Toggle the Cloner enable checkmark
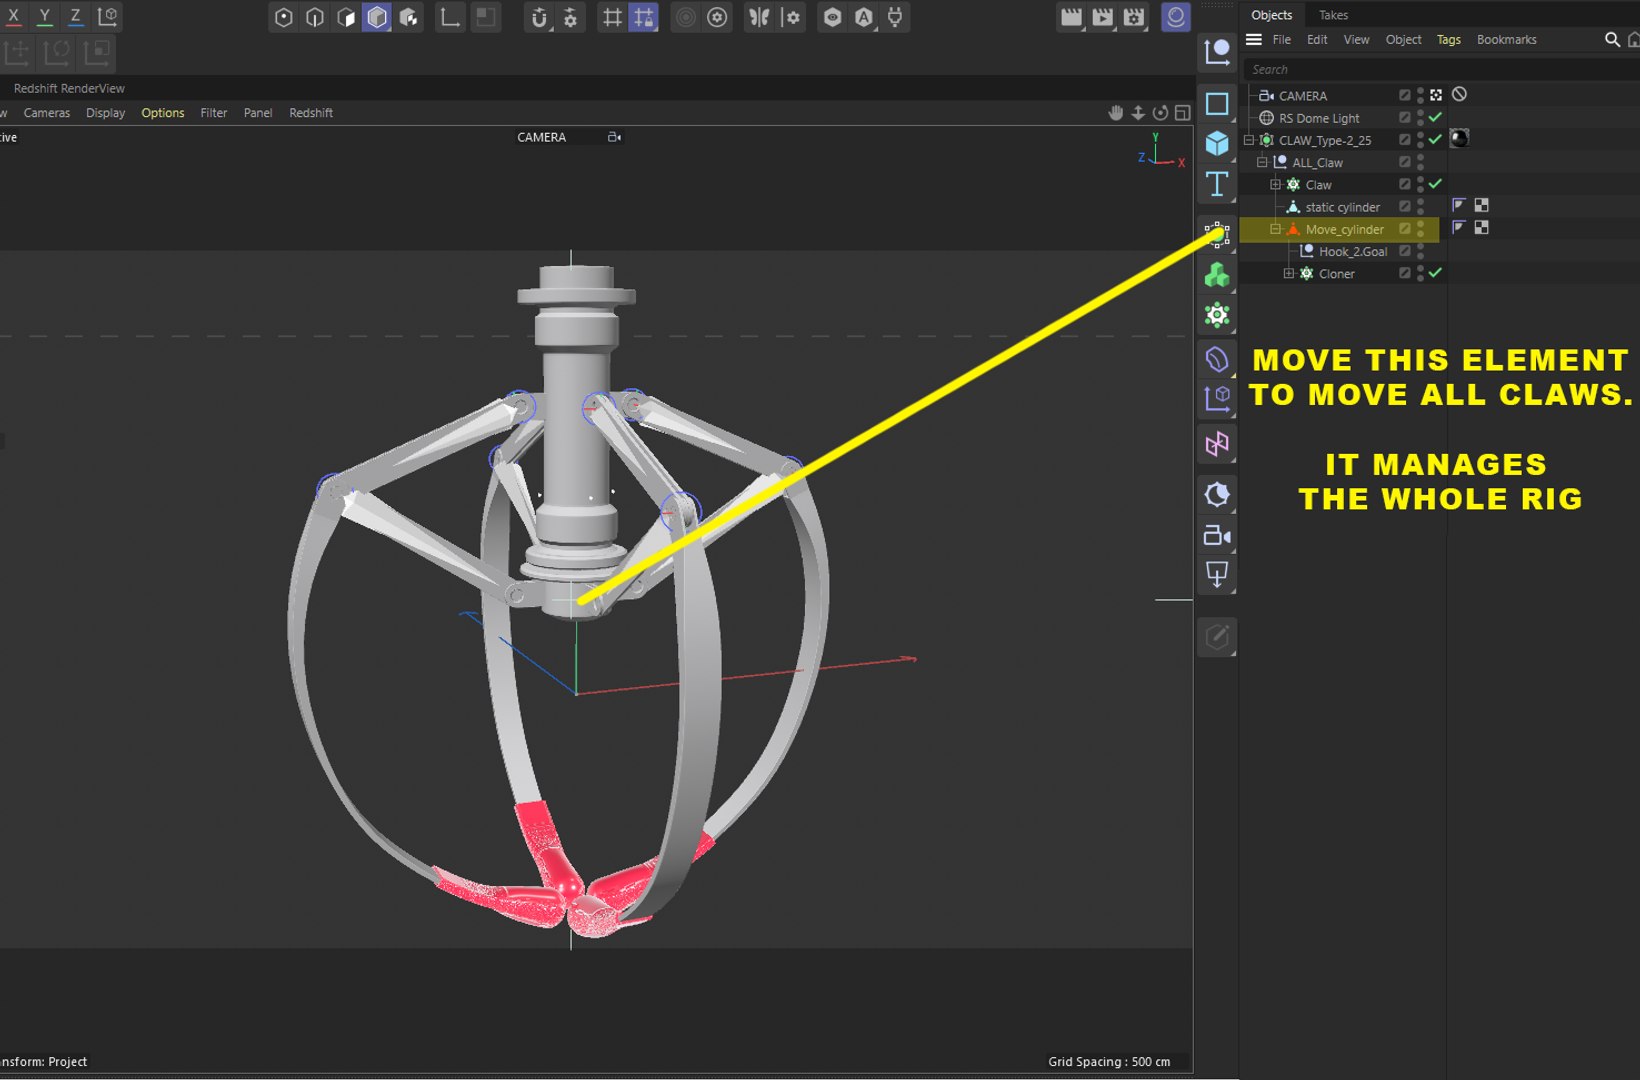The height and width of the screenshot is (1080, 1640). click(1435, 273)
